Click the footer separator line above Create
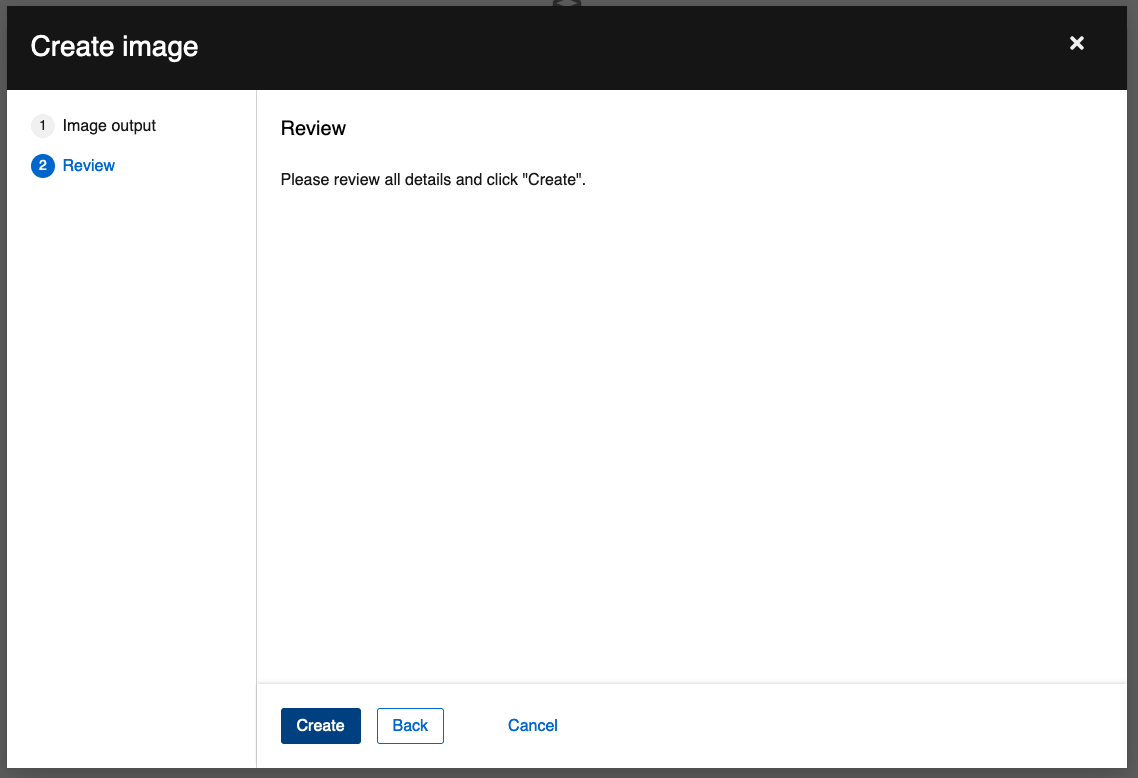The image size is (1138, 778). pos(690,683)
